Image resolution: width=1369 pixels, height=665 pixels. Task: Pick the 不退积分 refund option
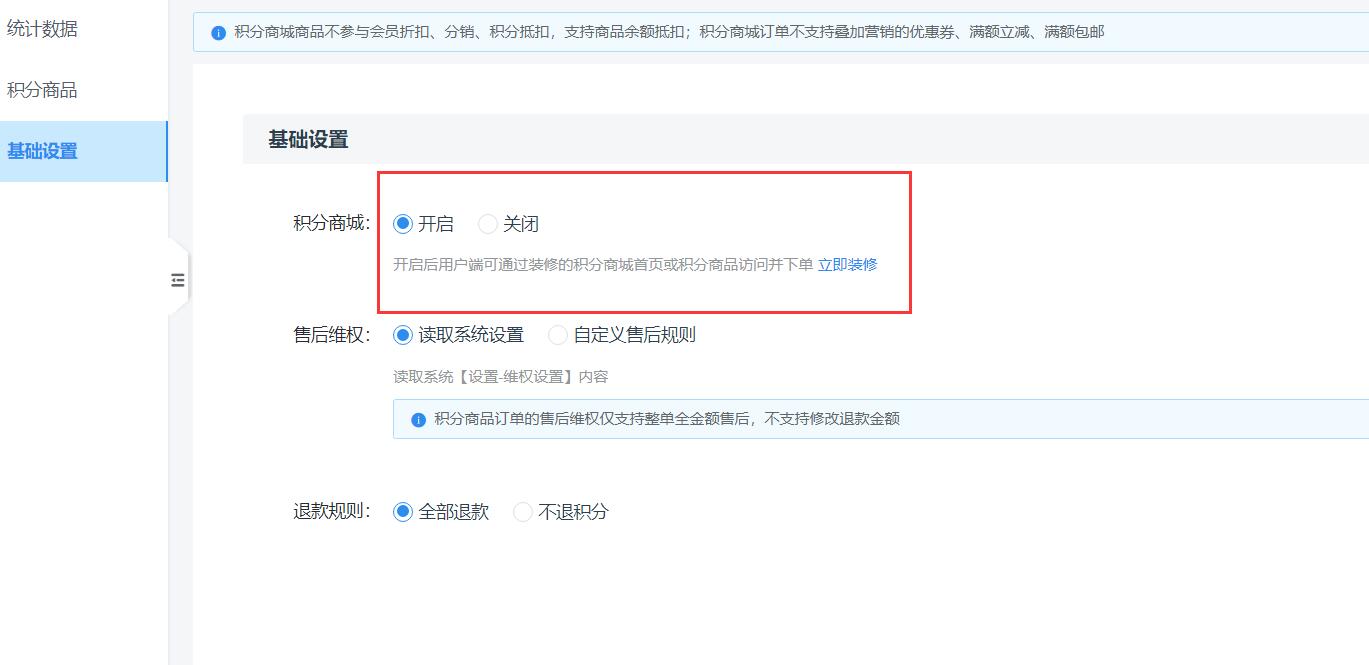point(523,512)
